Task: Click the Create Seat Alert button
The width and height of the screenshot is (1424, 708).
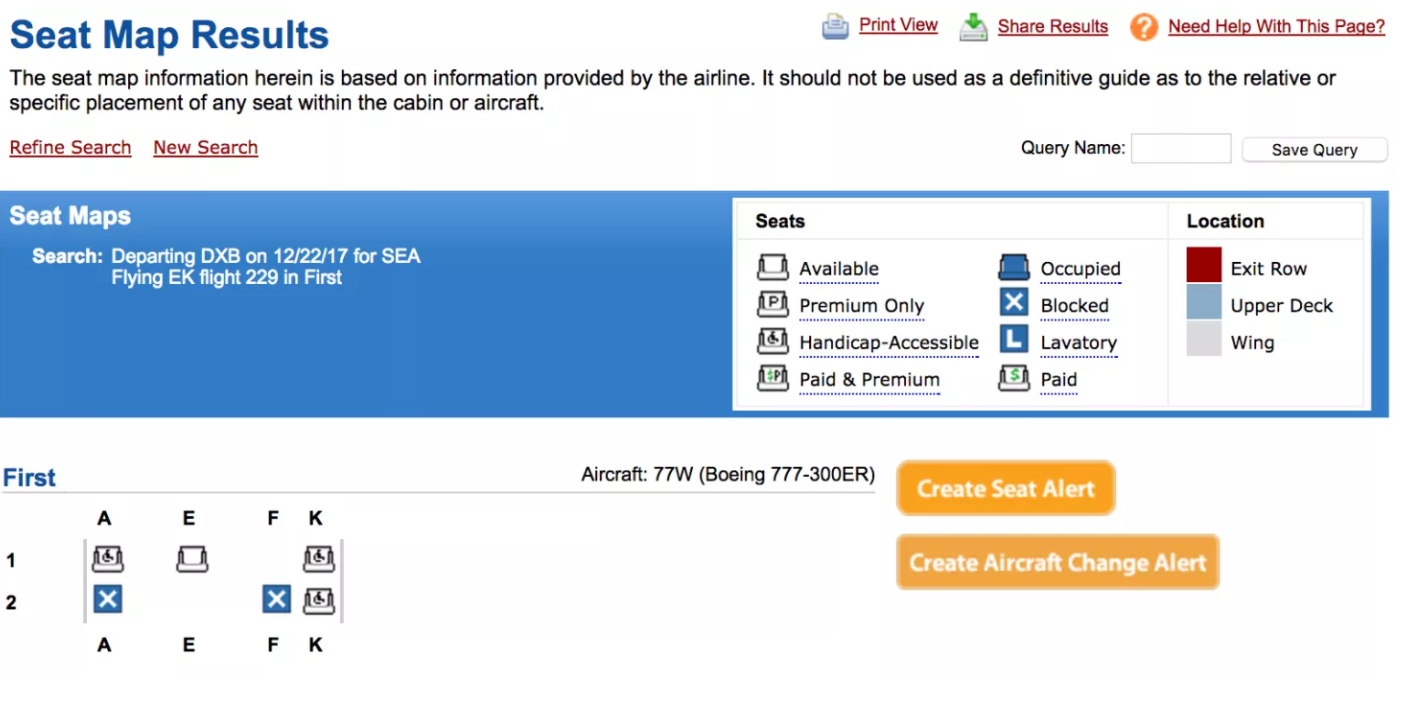Action: (1005, 489)
